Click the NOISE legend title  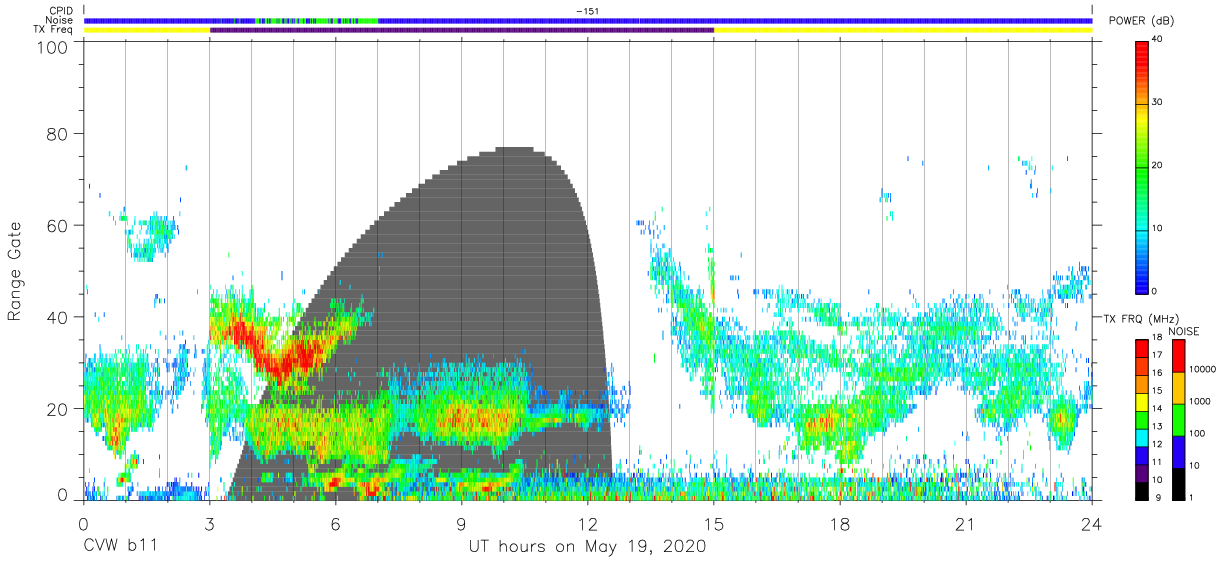tap(1184, 331)
